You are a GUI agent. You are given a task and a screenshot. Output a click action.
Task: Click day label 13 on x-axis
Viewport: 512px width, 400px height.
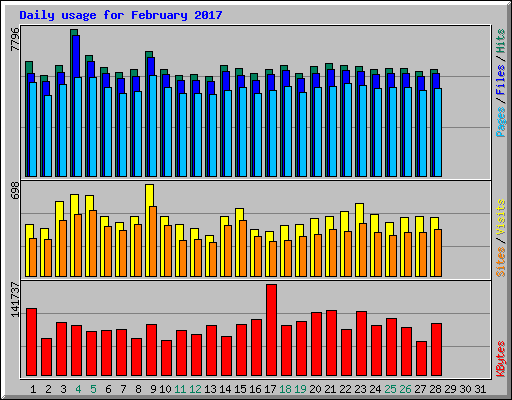210,389
